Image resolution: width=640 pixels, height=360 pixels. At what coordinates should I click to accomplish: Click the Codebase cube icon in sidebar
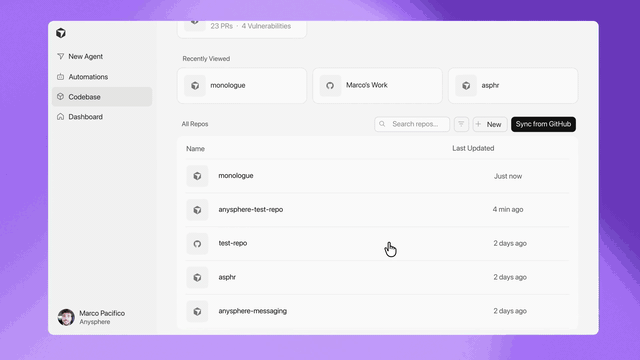coord(60,97)
